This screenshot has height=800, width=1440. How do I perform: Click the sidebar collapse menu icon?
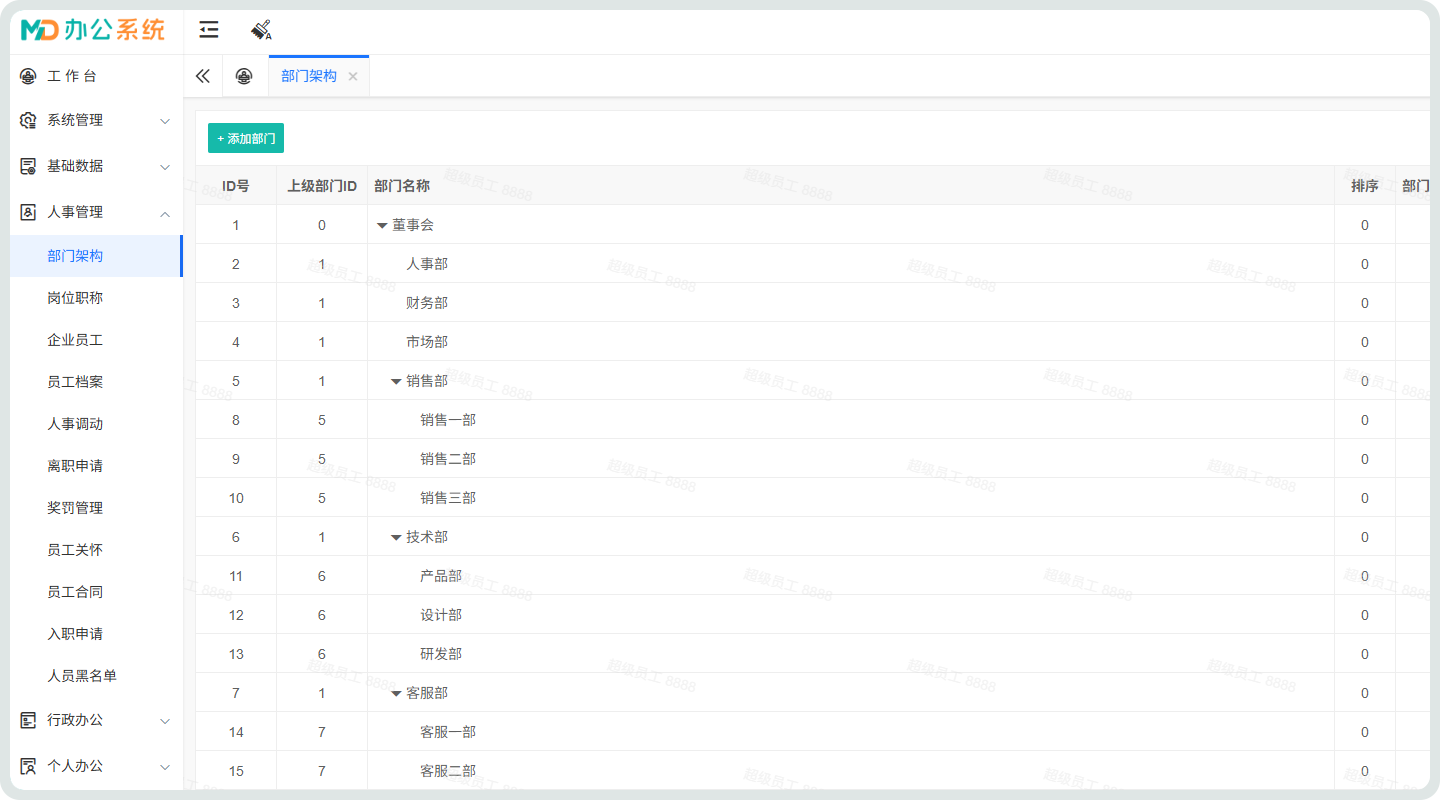(x=208, y=30)
